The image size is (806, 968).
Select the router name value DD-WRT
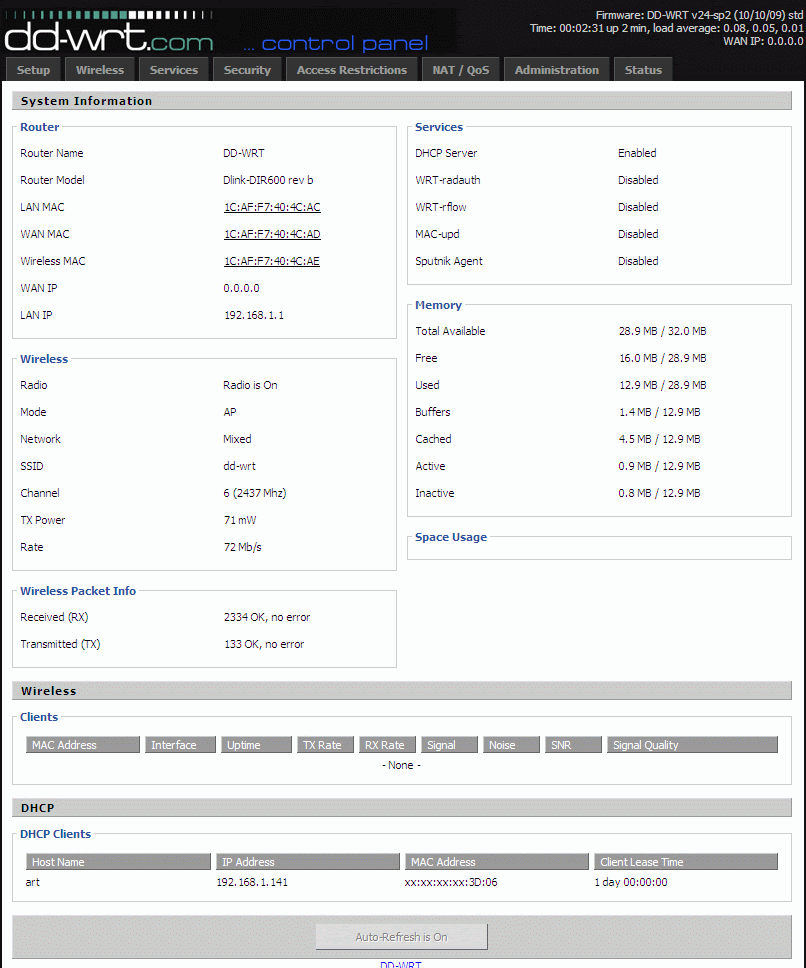tap(244, 153)
